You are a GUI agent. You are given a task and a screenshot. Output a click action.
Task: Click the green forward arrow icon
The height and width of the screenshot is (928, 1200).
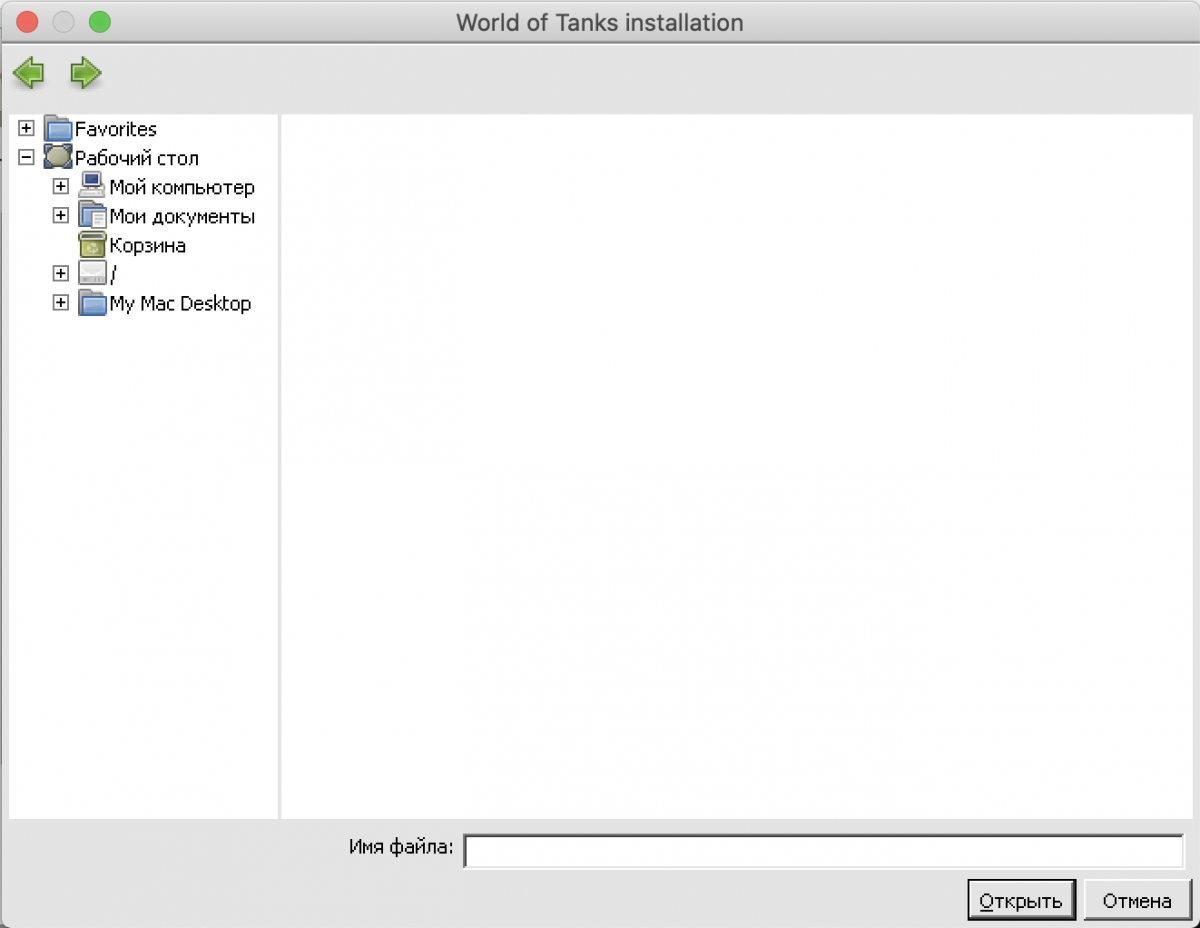86,73
